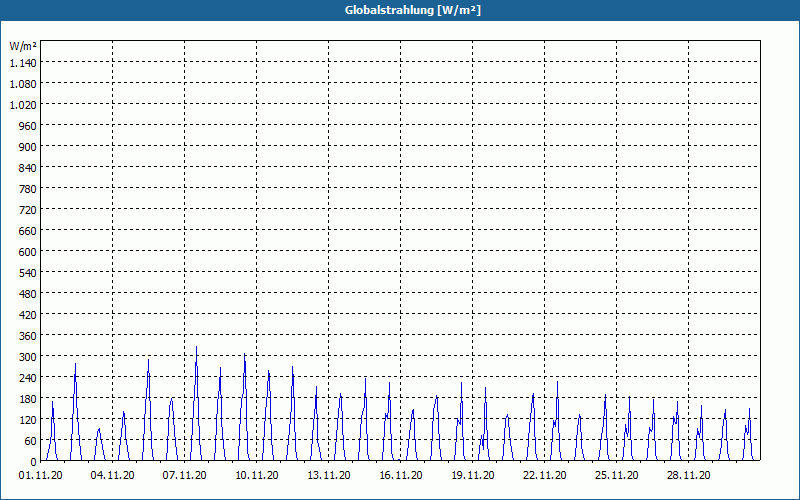
Task: Click the 720 y-axis value
Action: 28,210
